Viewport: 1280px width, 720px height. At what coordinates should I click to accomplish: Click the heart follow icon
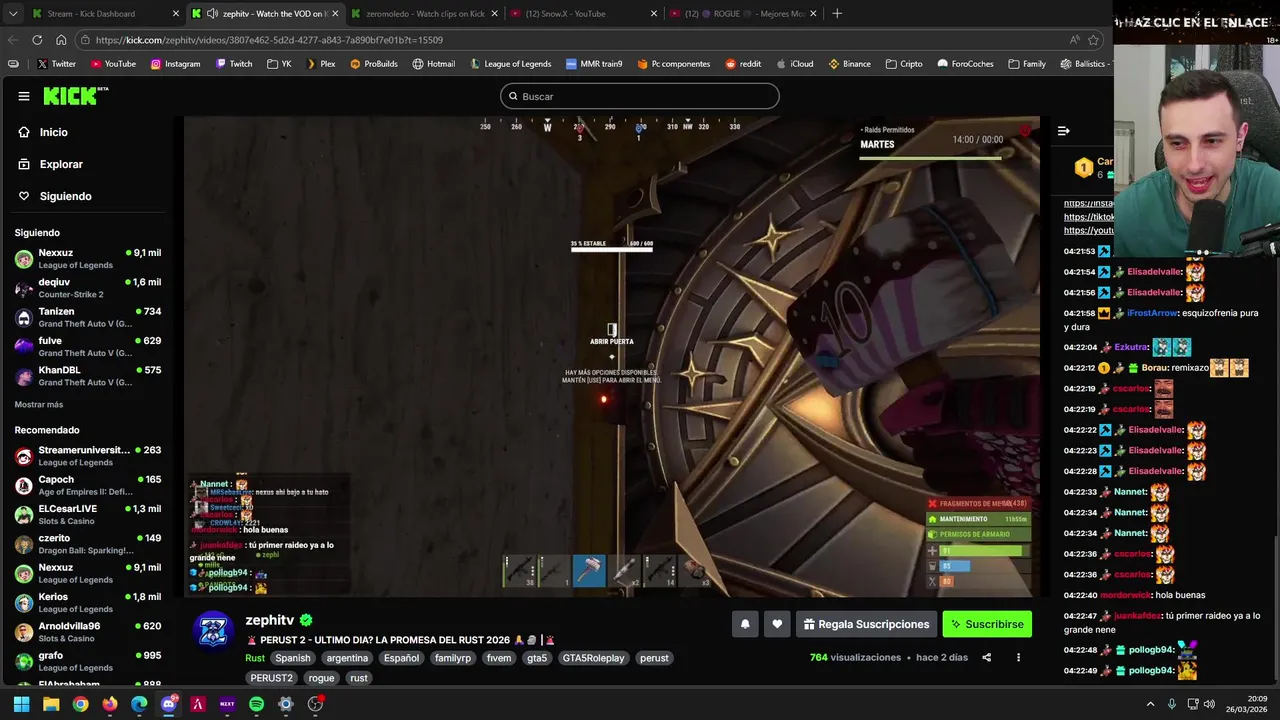click(777, 624)
